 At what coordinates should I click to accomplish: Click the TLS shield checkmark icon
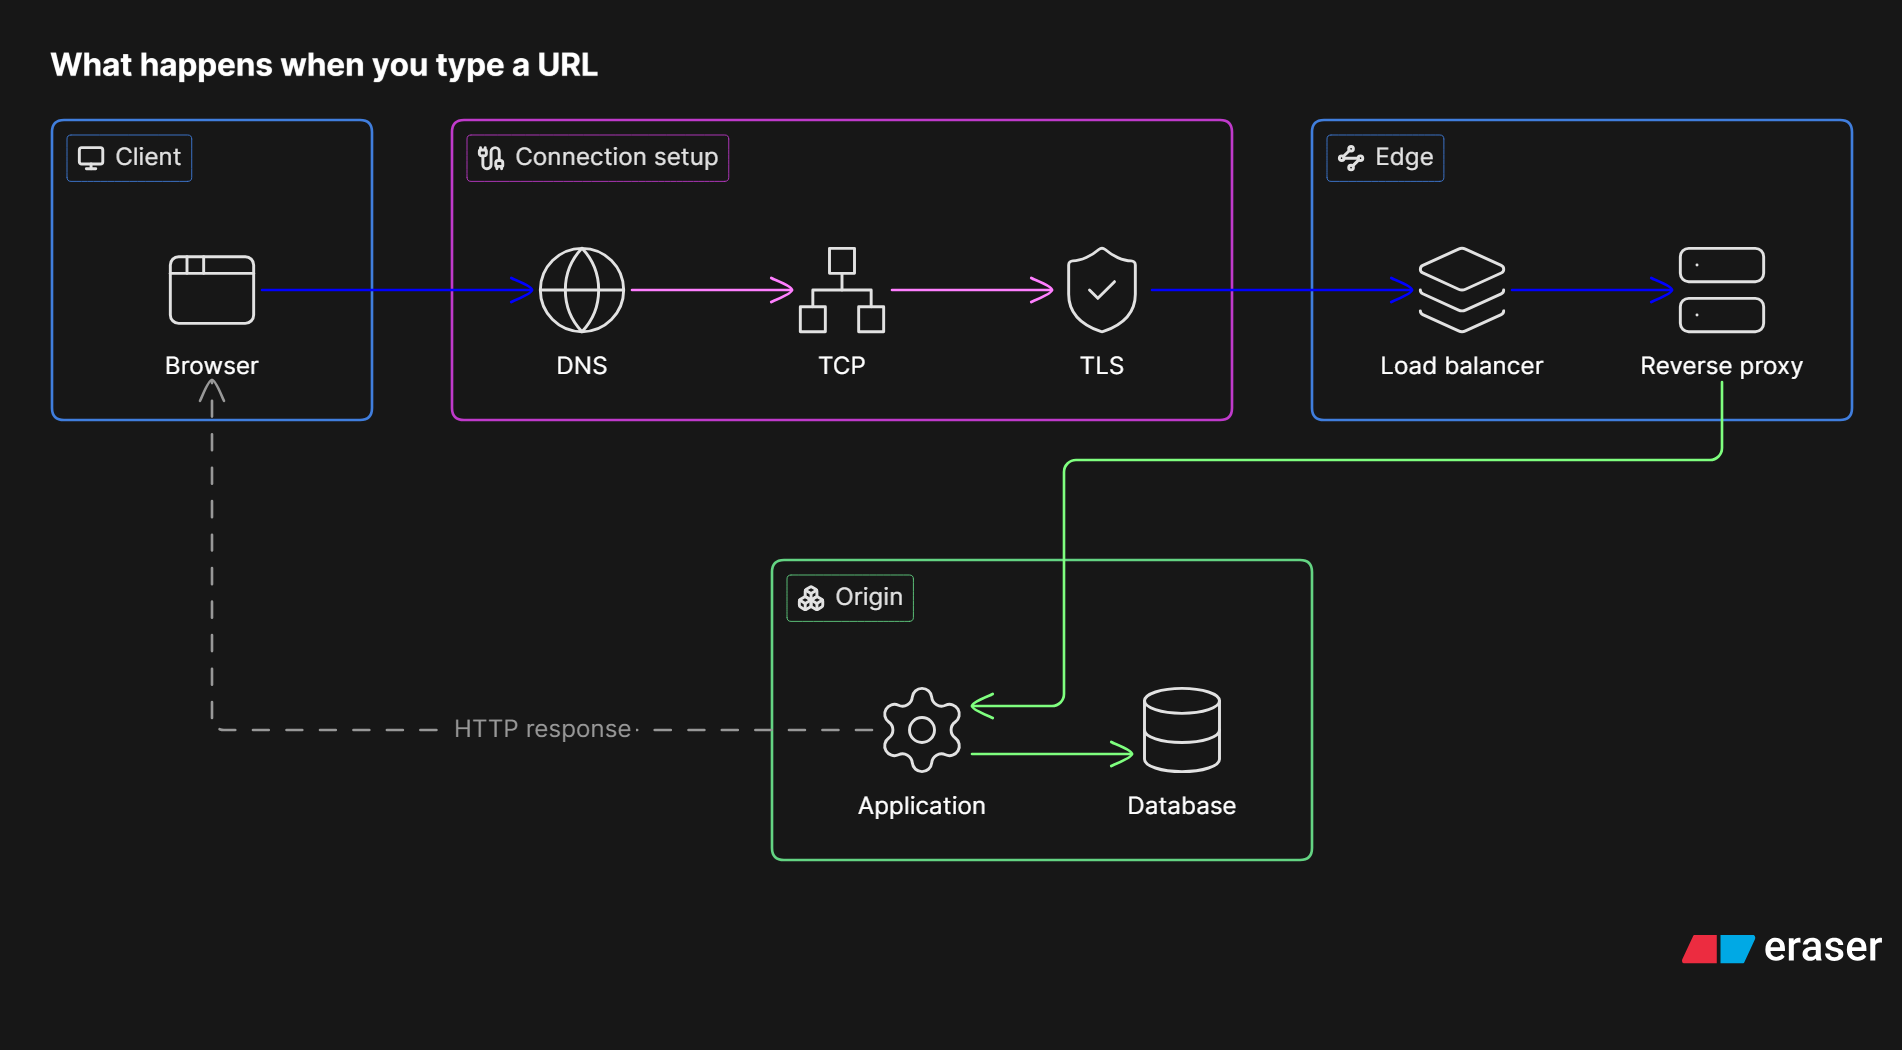pyautogui.click(x=1102, y=290)
